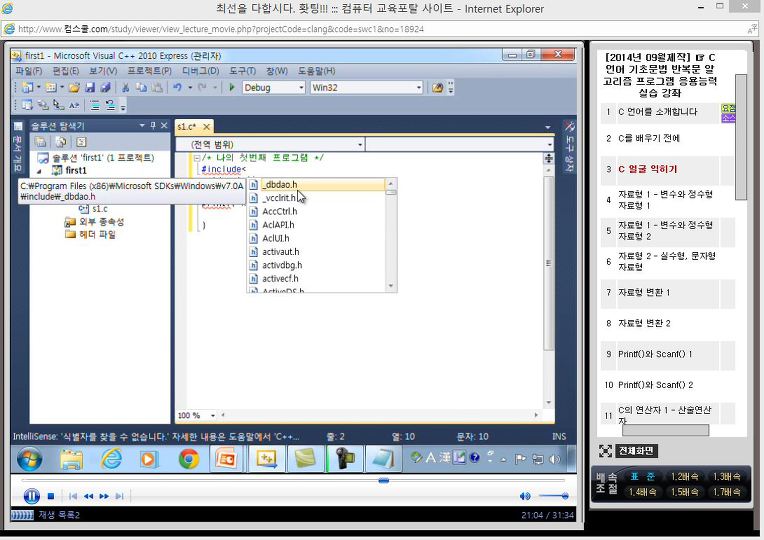Screen dimensions: 764x540
Task: Open lecture 7 자료형 변환 1
Action: pyautogui.click(x=644, y=292)
